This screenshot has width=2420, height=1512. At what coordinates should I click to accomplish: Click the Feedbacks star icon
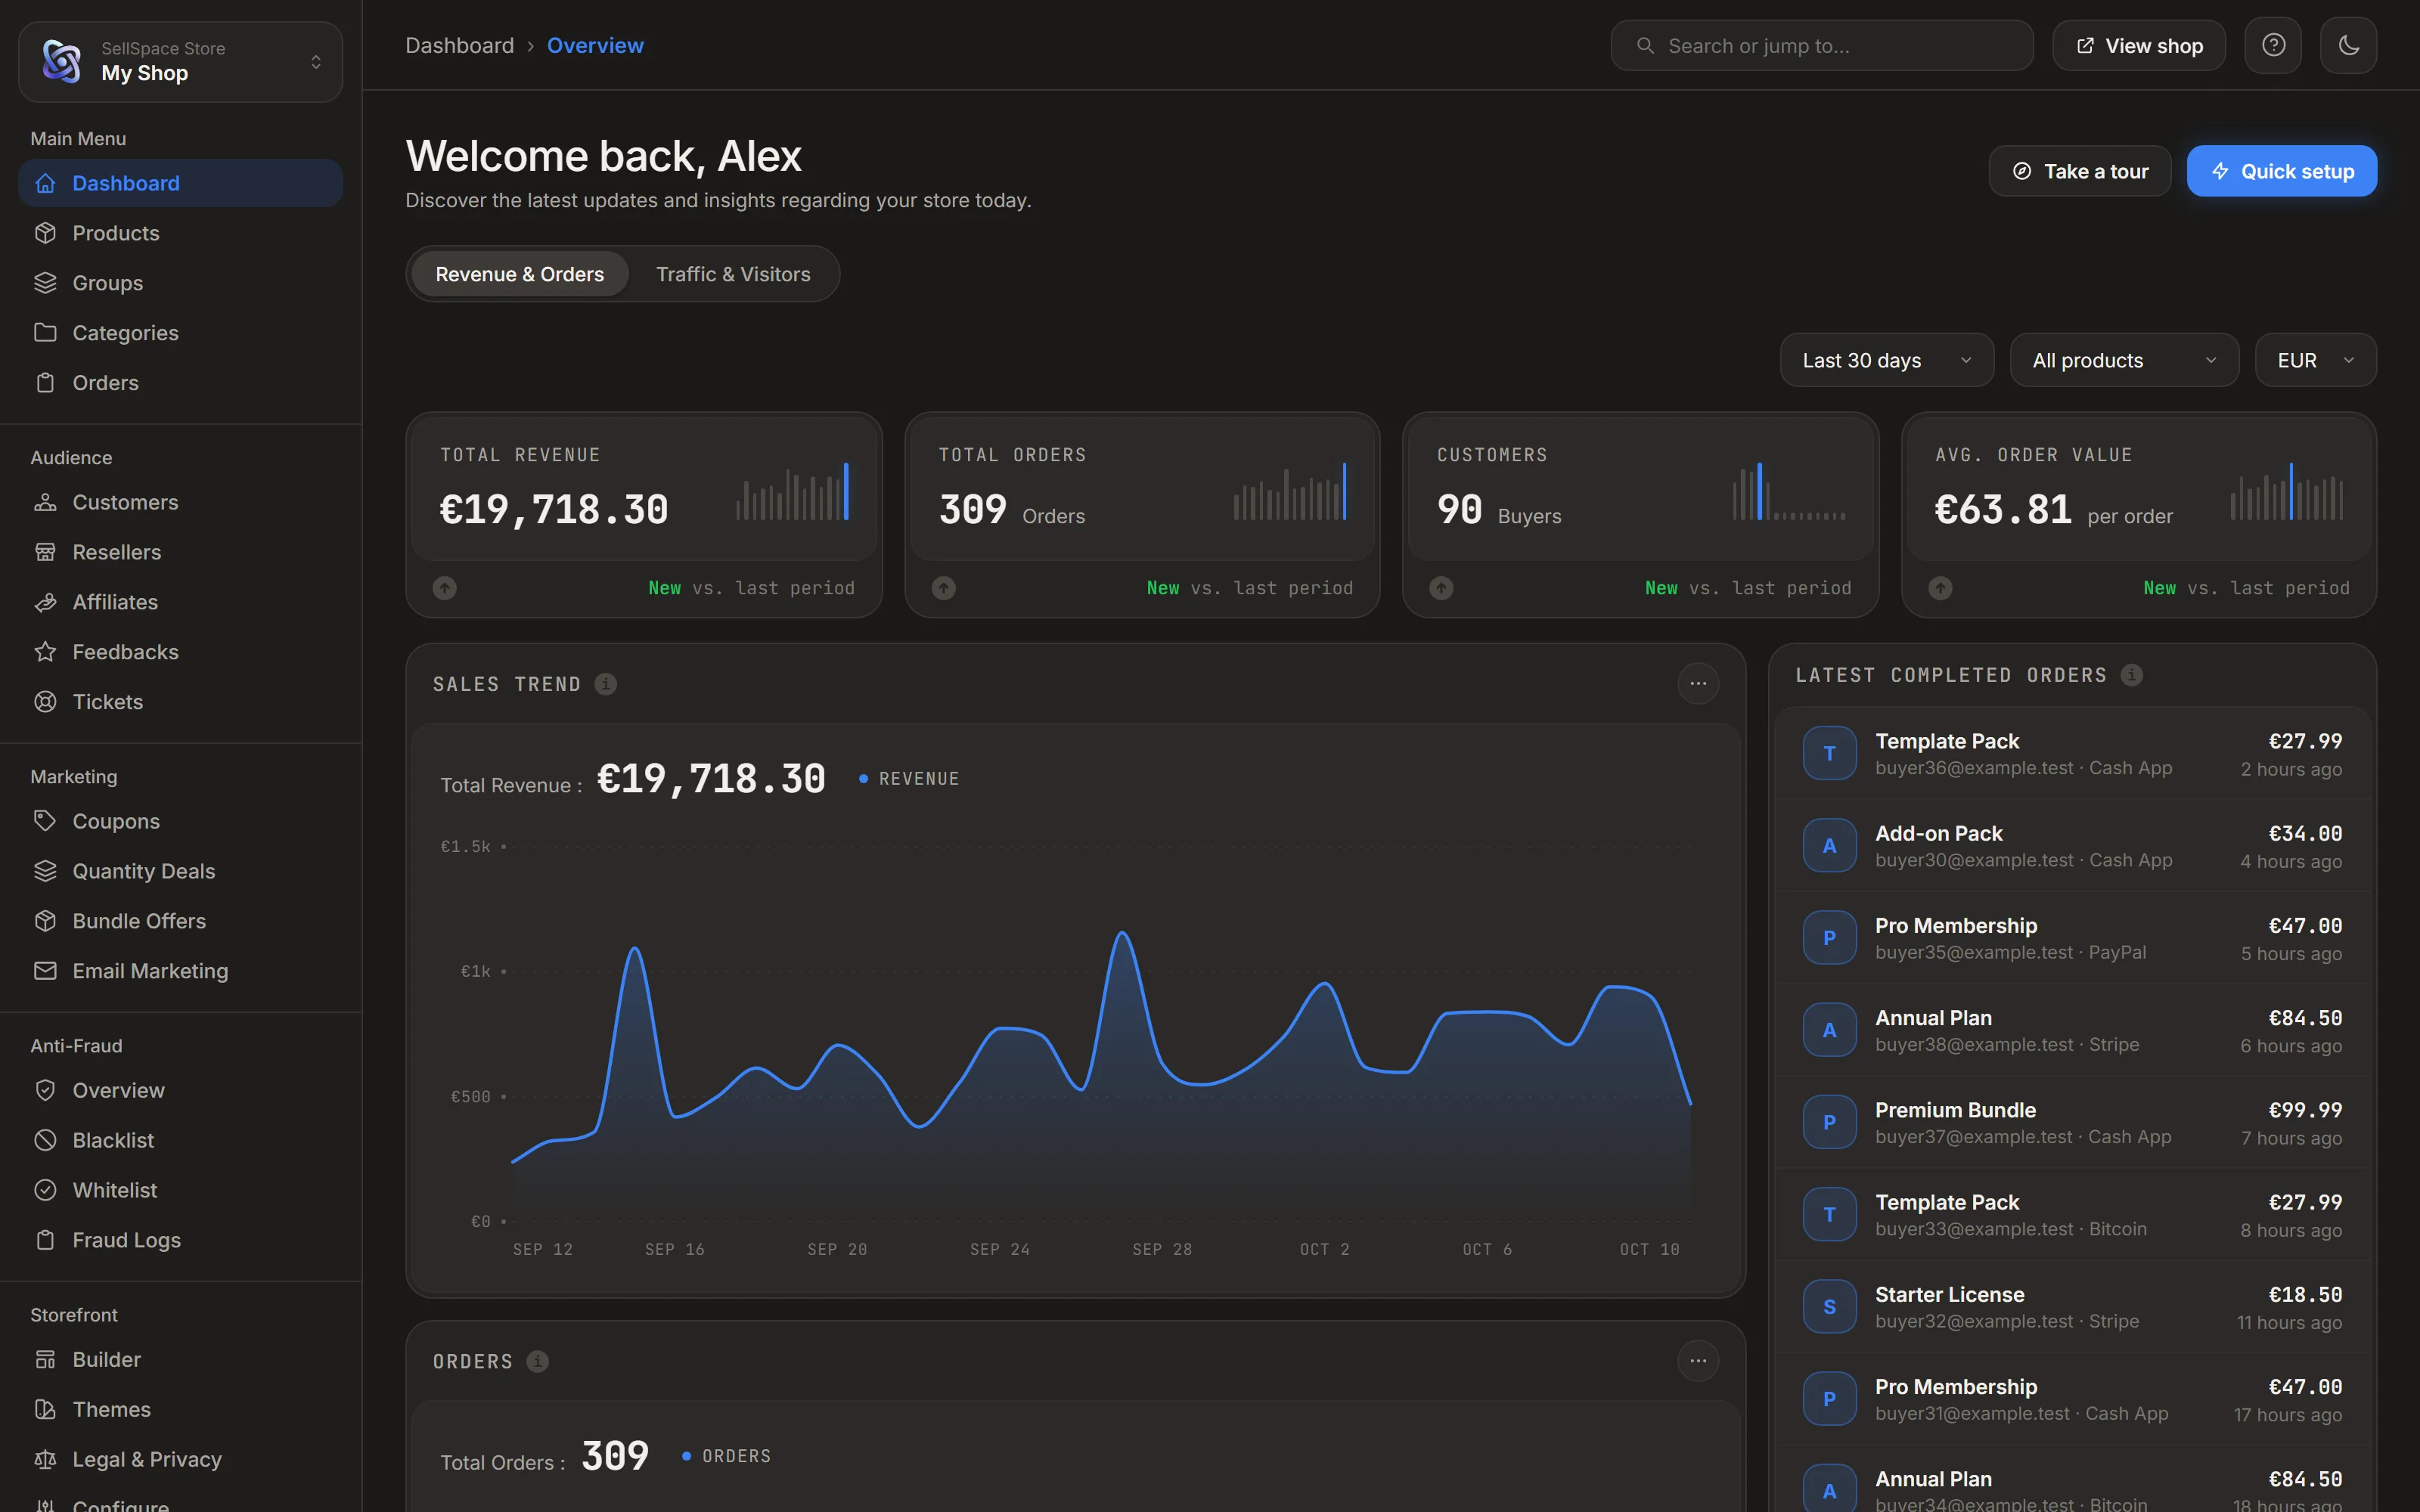45,652
